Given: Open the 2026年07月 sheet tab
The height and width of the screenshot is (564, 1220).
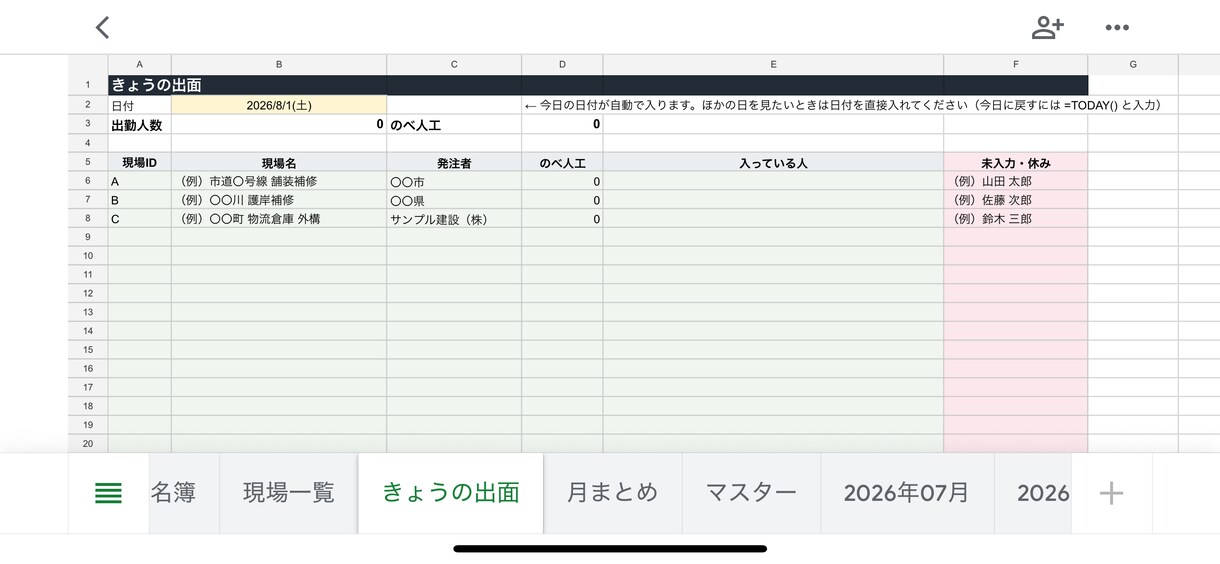Looking at the screenshot, I should [x=907, y=493].
